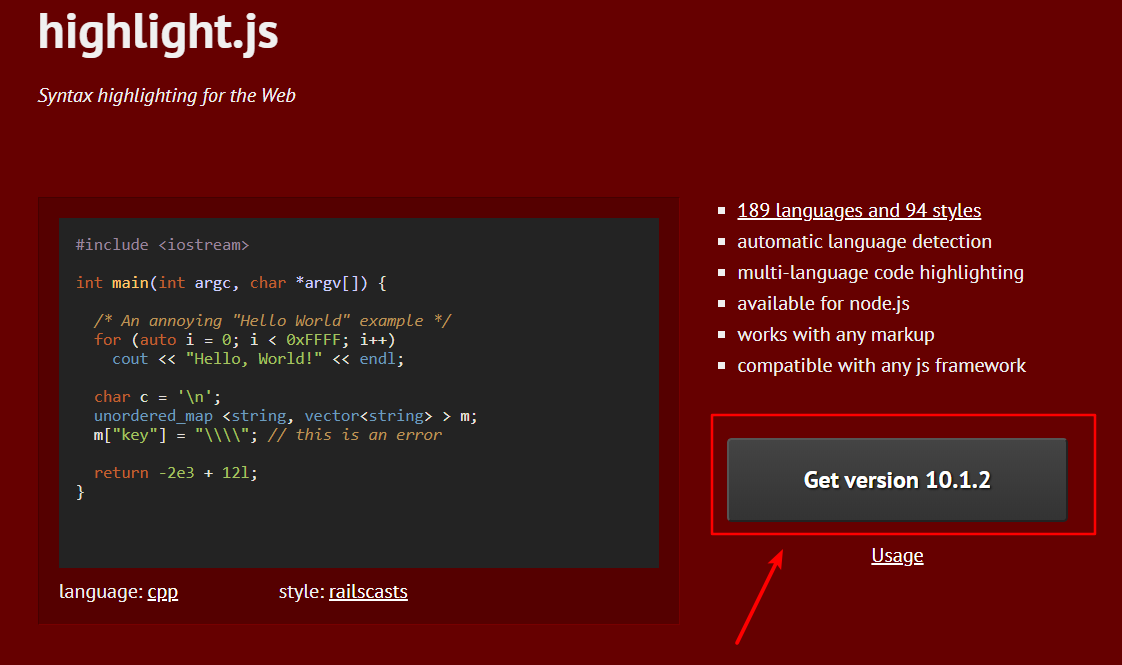Click the Syntax highlighting for the Web tagline
Screen dimensions: 1122x665
point(167,95)
